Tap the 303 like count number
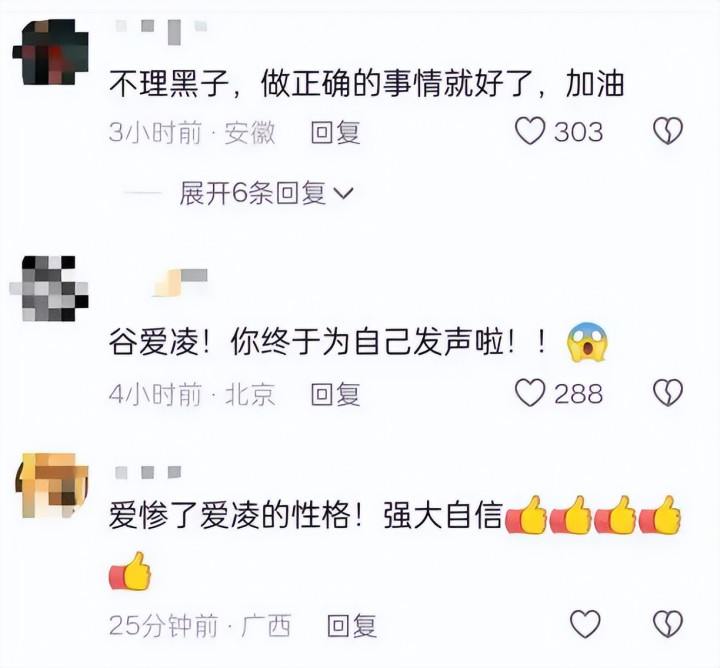 578,132
